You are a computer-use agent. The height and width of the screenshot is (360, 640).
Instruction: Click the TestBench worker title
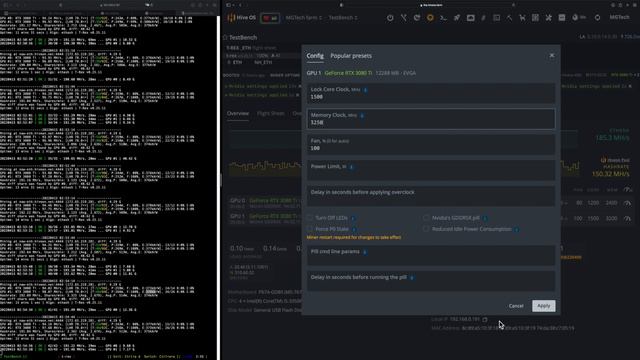tap(243, 38)
